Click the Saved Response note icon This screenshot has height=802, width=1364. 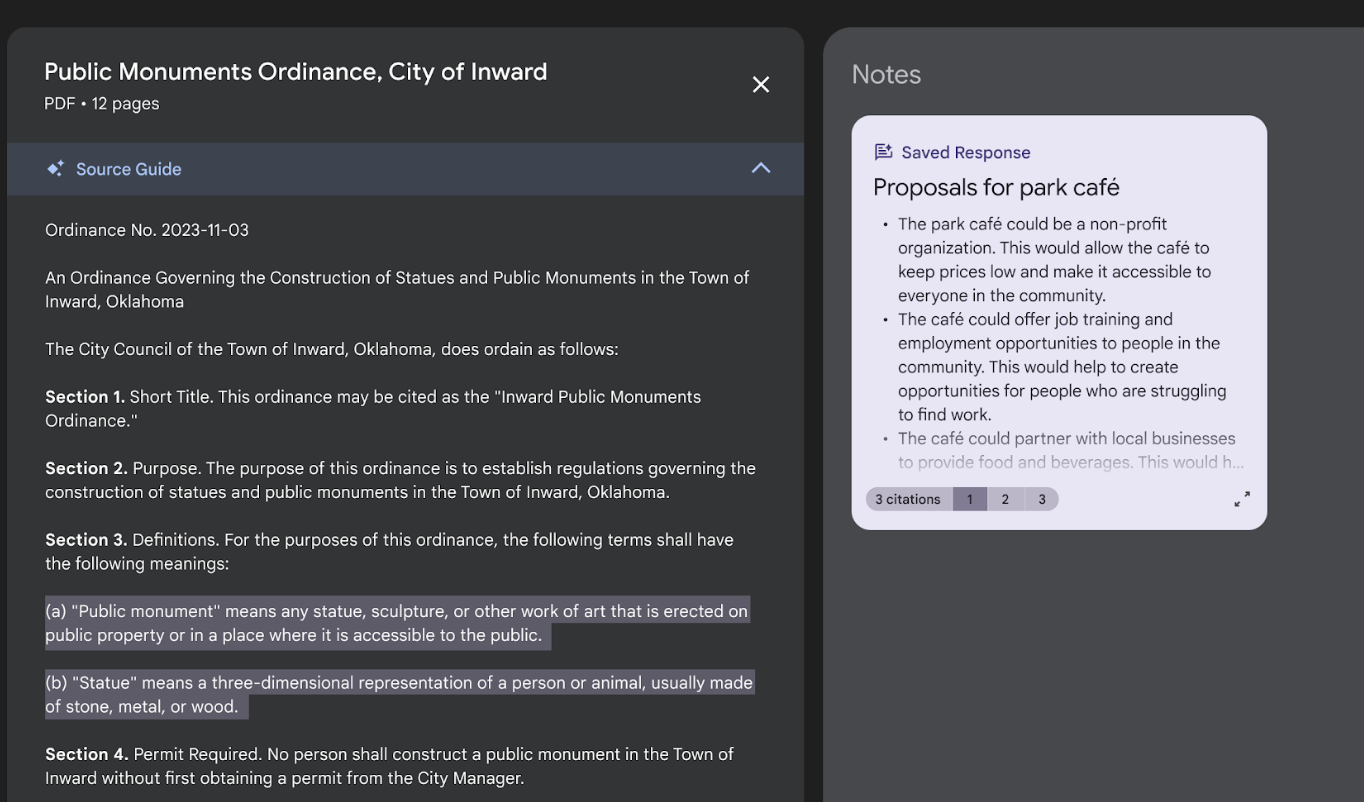pos(883,152)
